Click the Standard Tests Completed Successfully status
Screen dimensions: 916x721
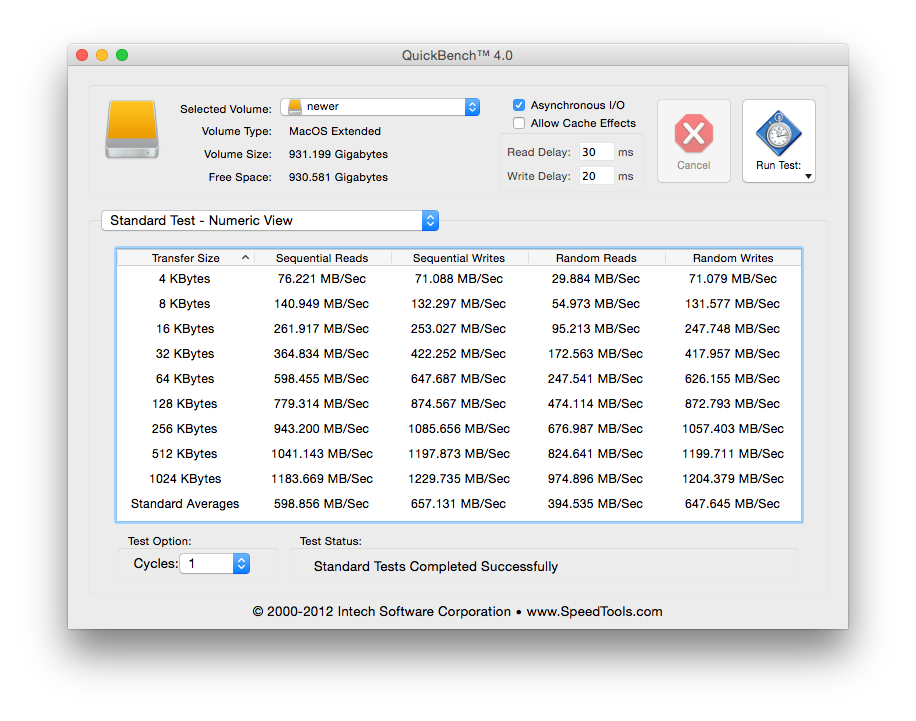(436, 566)
